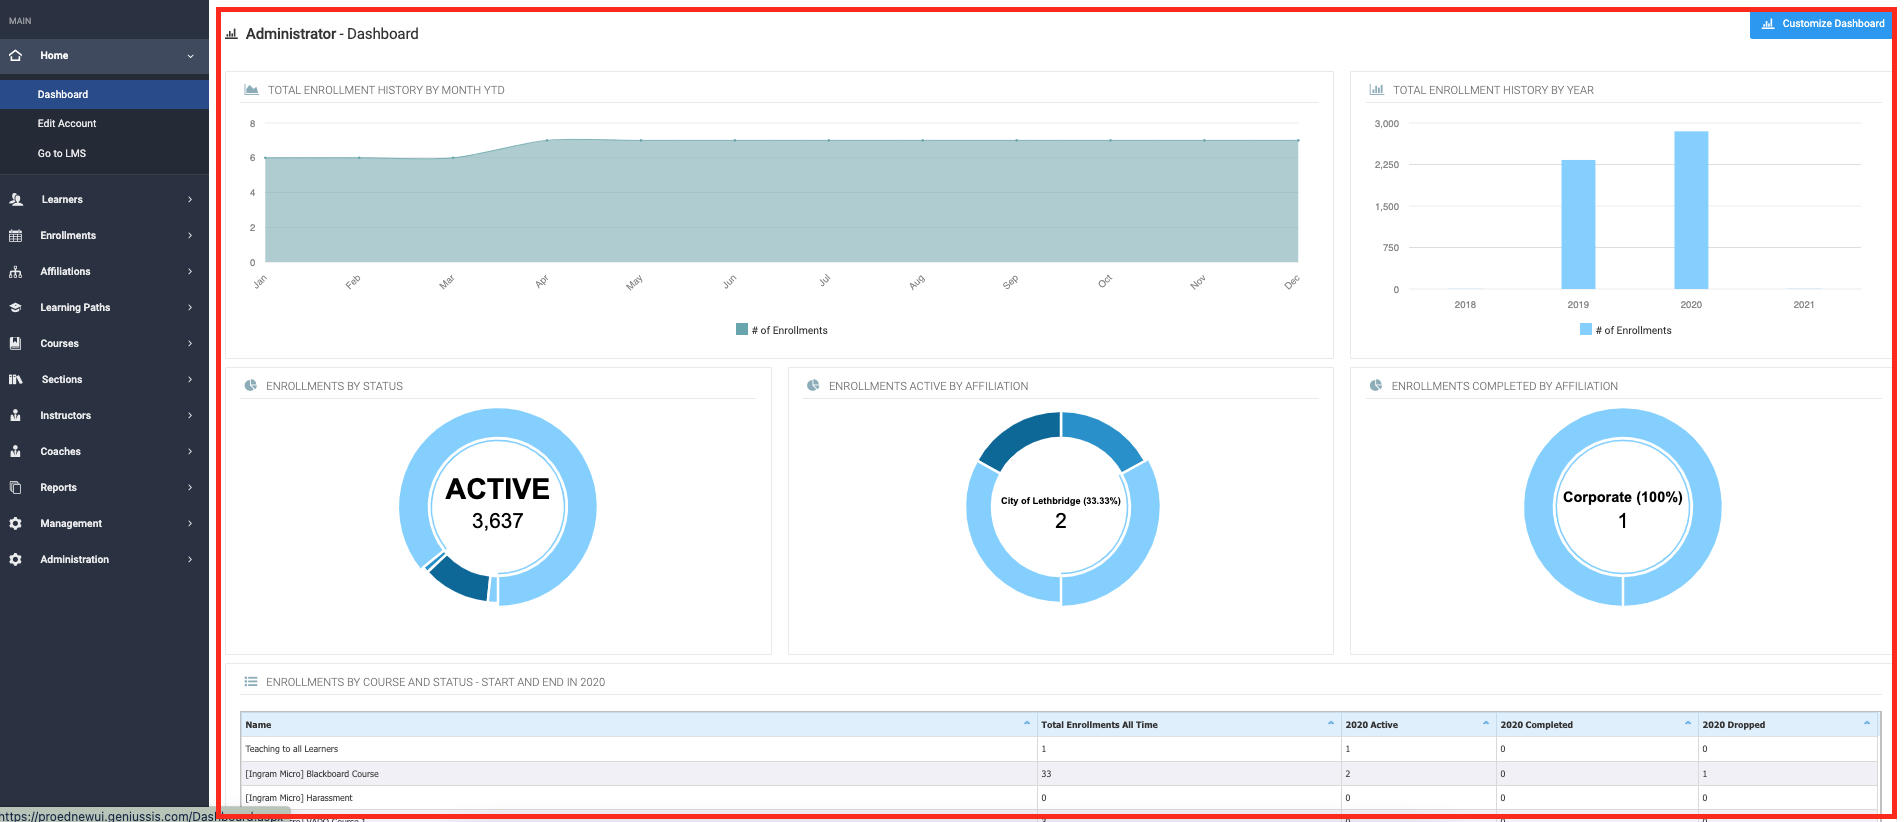The width and height of the screenshot is (1904, 822).
Task: Click the Courses book icon
Action: pyautogui.click(x=15, y=343)
